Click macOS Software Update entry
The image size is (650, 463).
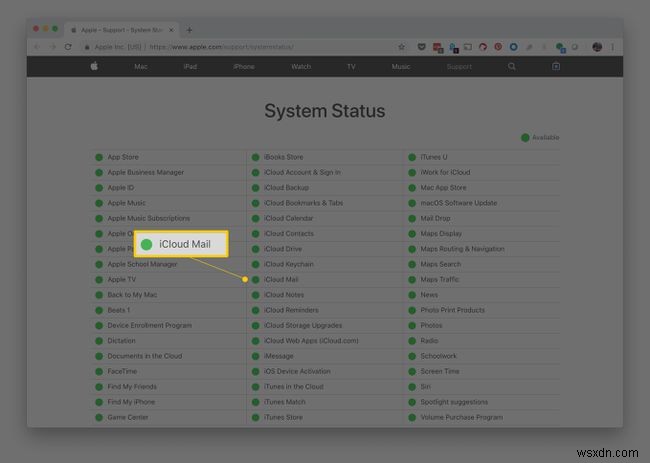click(x=459, y=203)
